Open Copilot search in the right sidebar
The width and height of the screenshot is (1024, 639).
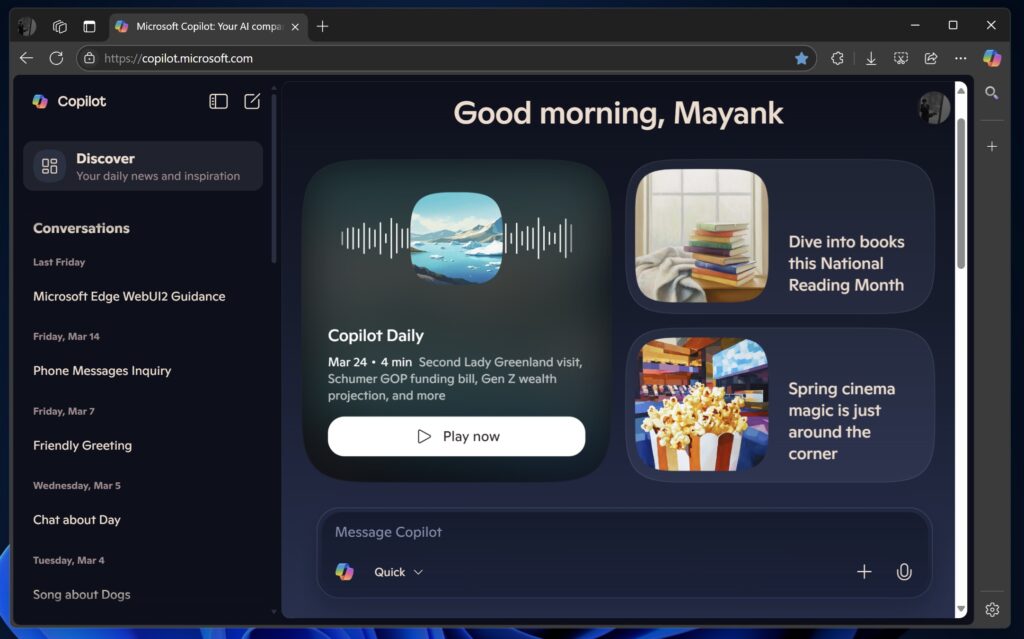(992, 92)
